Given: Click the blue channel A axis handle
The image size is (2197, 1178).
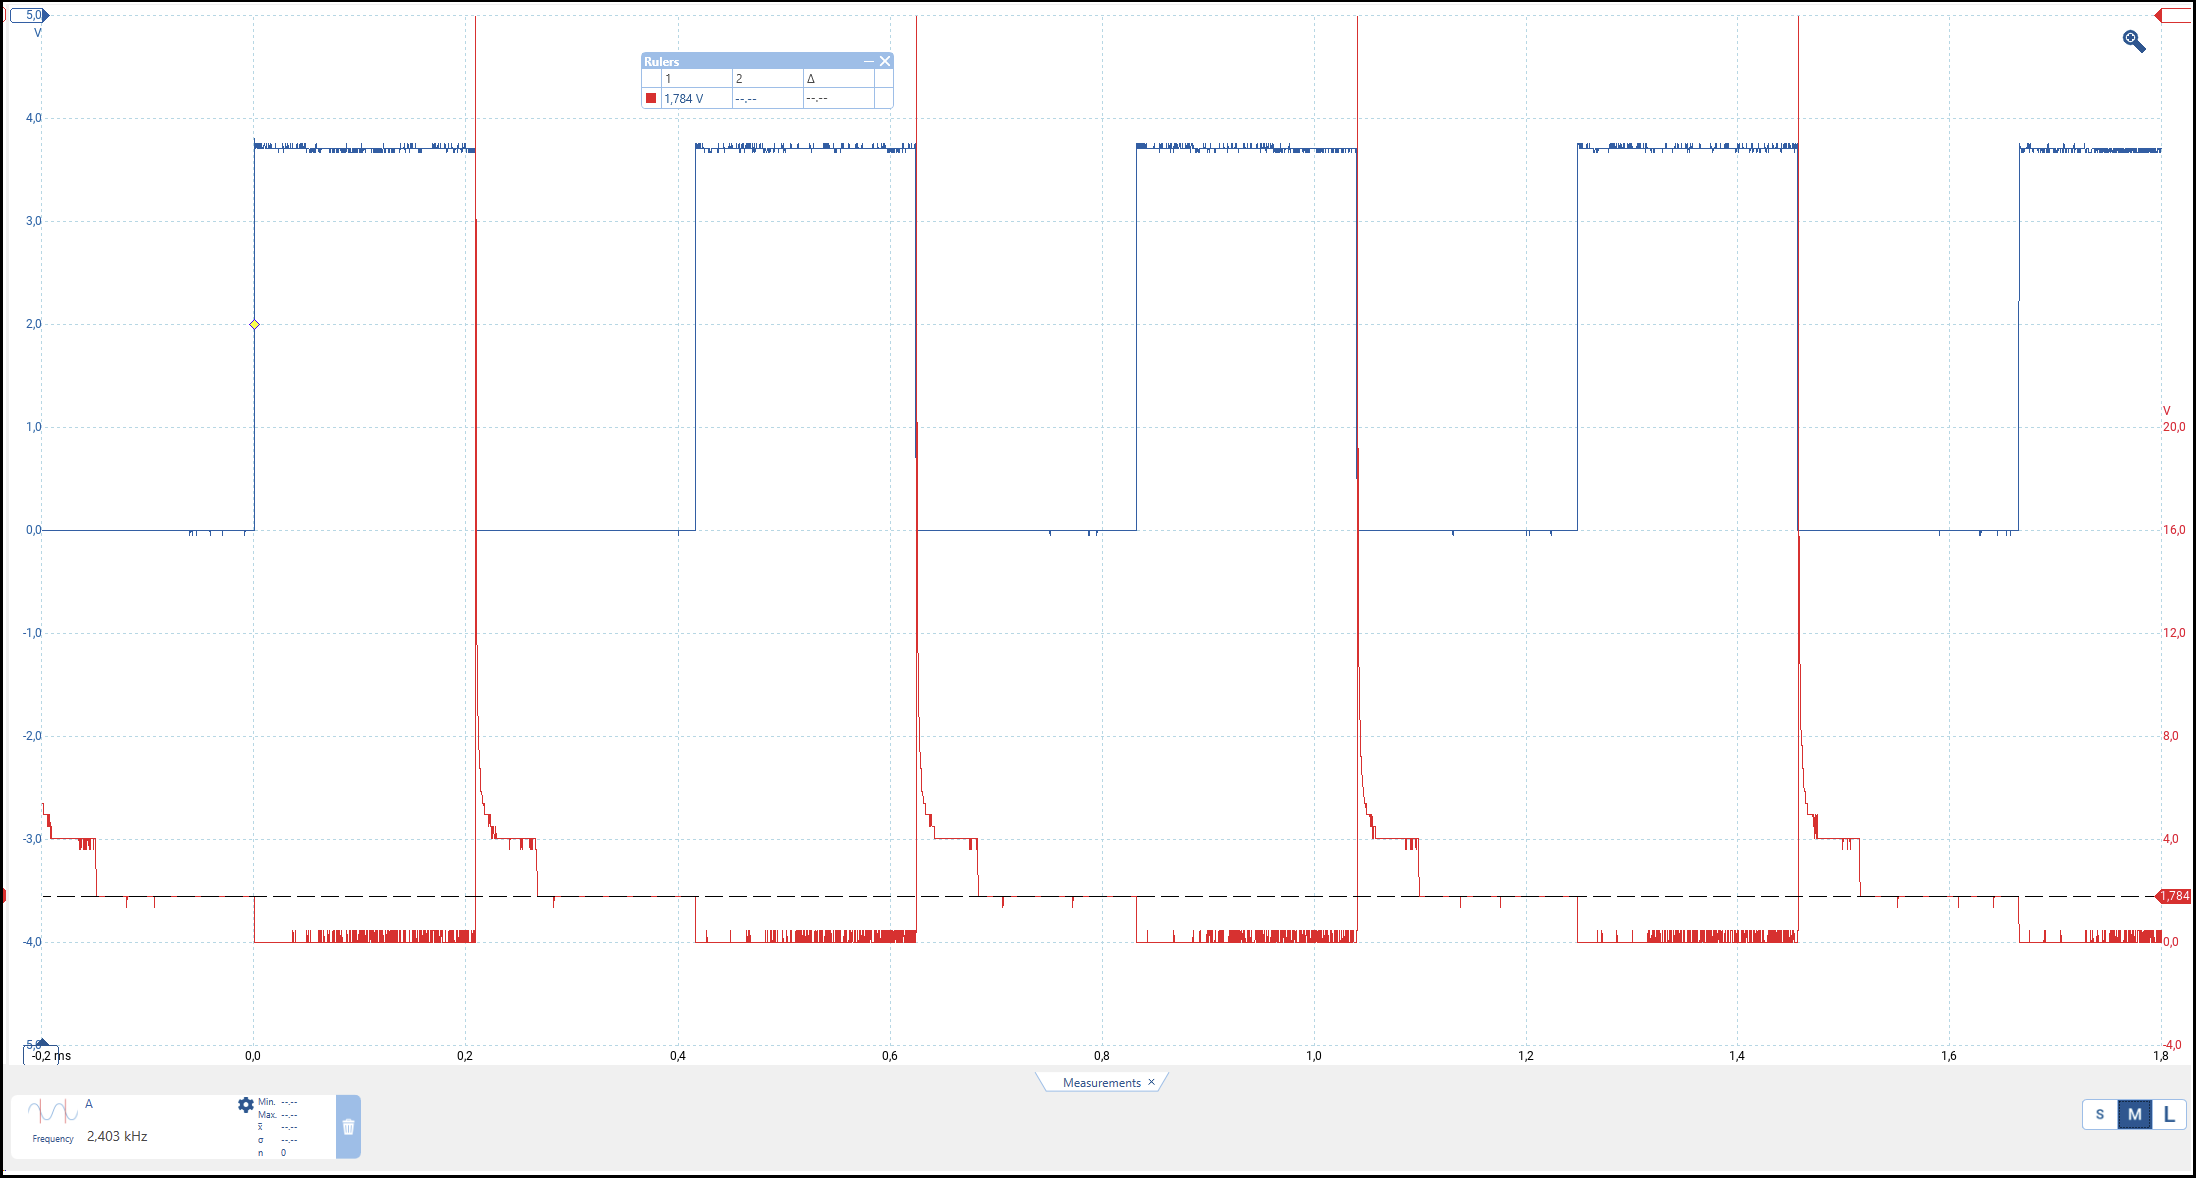Looking at the screenshot, I should point(30,16).
